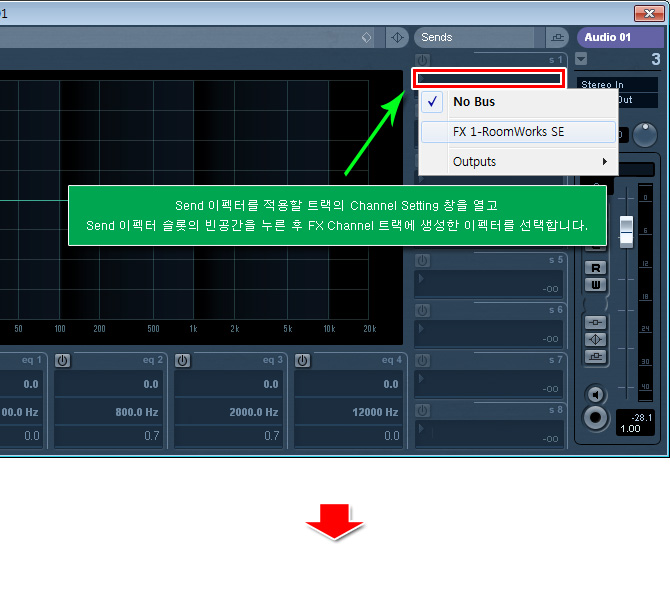The height and width of the screenshot is (593, 670).
Task: Open the empty send slot s 1 routing field
Action: pyautogui.click(x=489, y=79)
